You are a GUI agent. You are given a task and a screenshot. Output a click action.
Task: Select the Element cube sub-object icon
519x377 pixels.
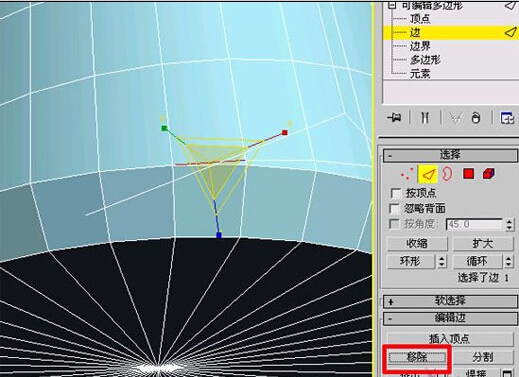[489, 174]
